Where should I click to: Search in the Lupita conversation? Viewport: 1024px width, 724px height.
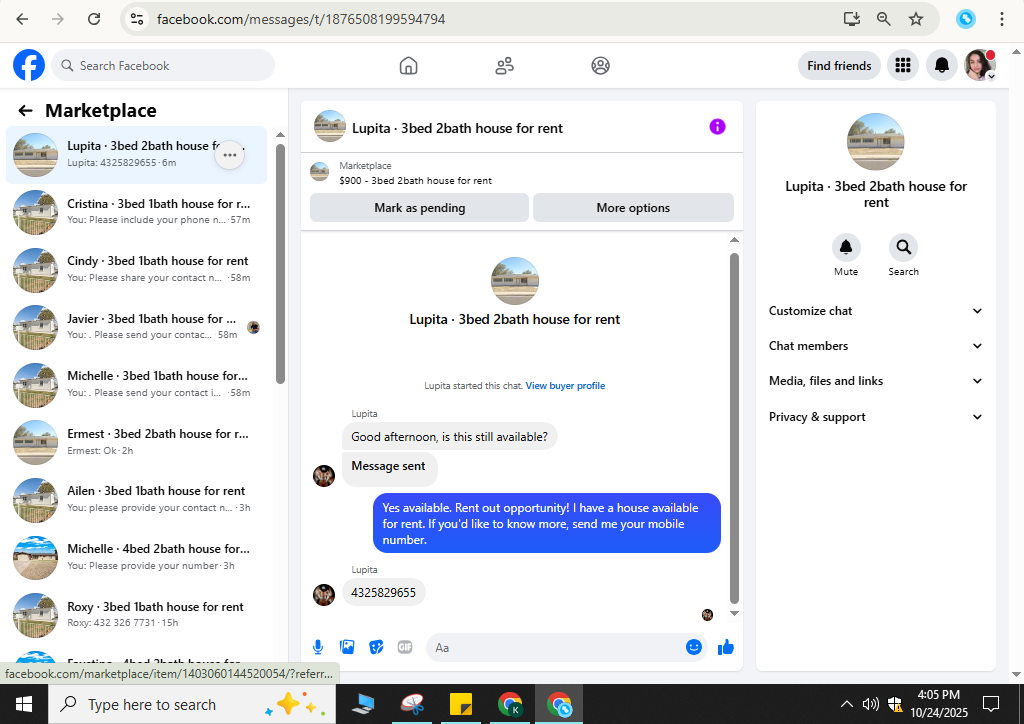pos(903,247)
